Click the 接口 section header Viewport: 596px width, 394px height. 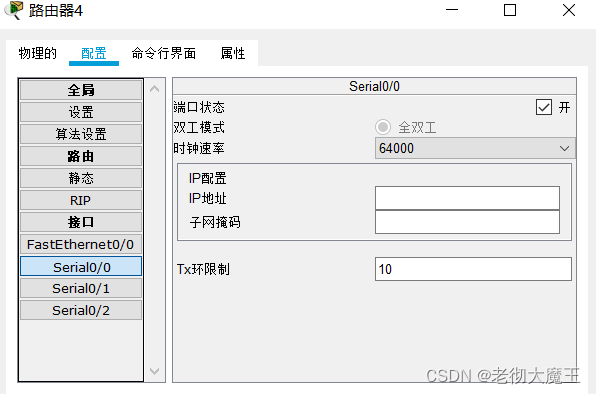pos(81,222)
